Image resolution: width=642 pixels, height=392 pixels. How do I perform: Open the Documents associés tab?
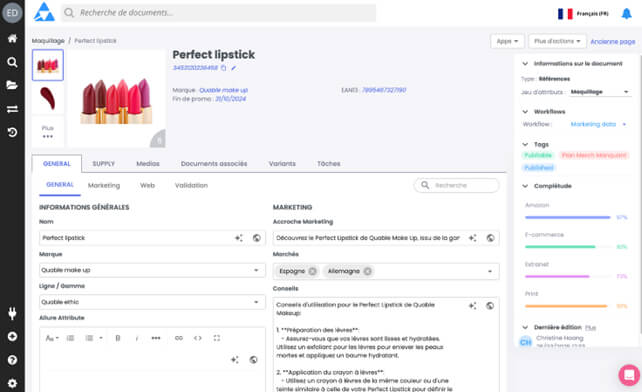pyautogui.click(x=214, y=163)
